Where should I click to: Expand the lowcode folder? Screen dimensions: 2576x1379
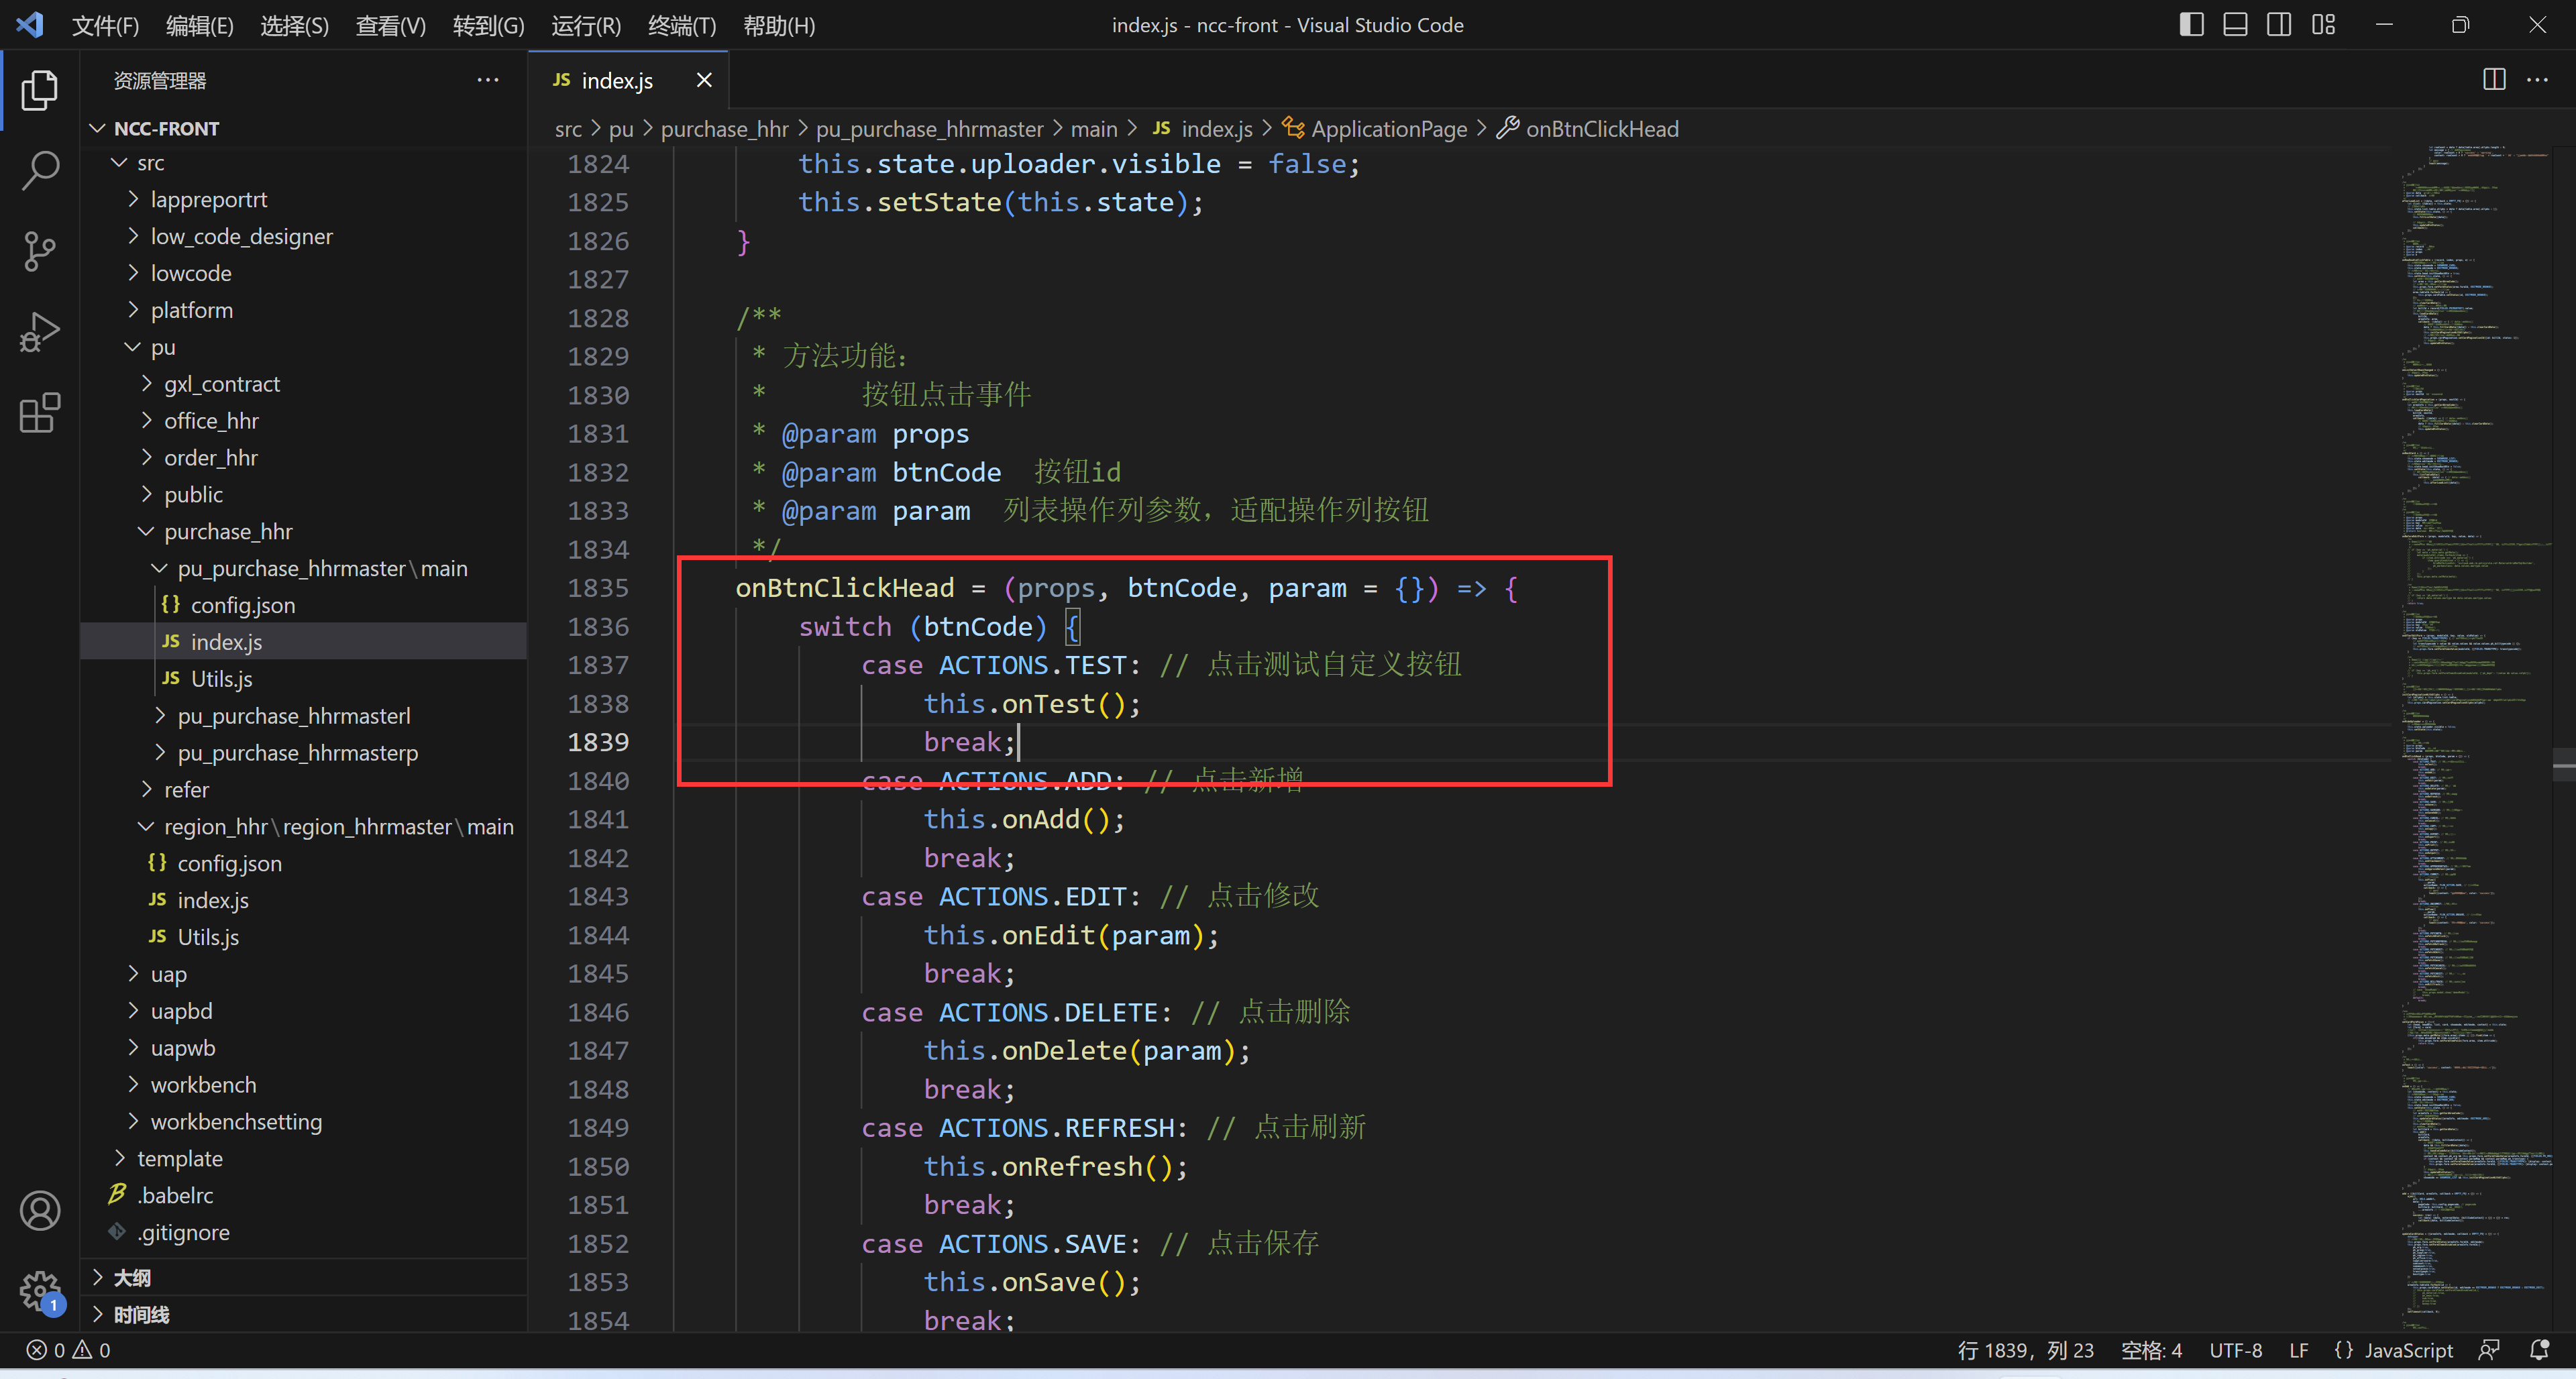[190, 273]
